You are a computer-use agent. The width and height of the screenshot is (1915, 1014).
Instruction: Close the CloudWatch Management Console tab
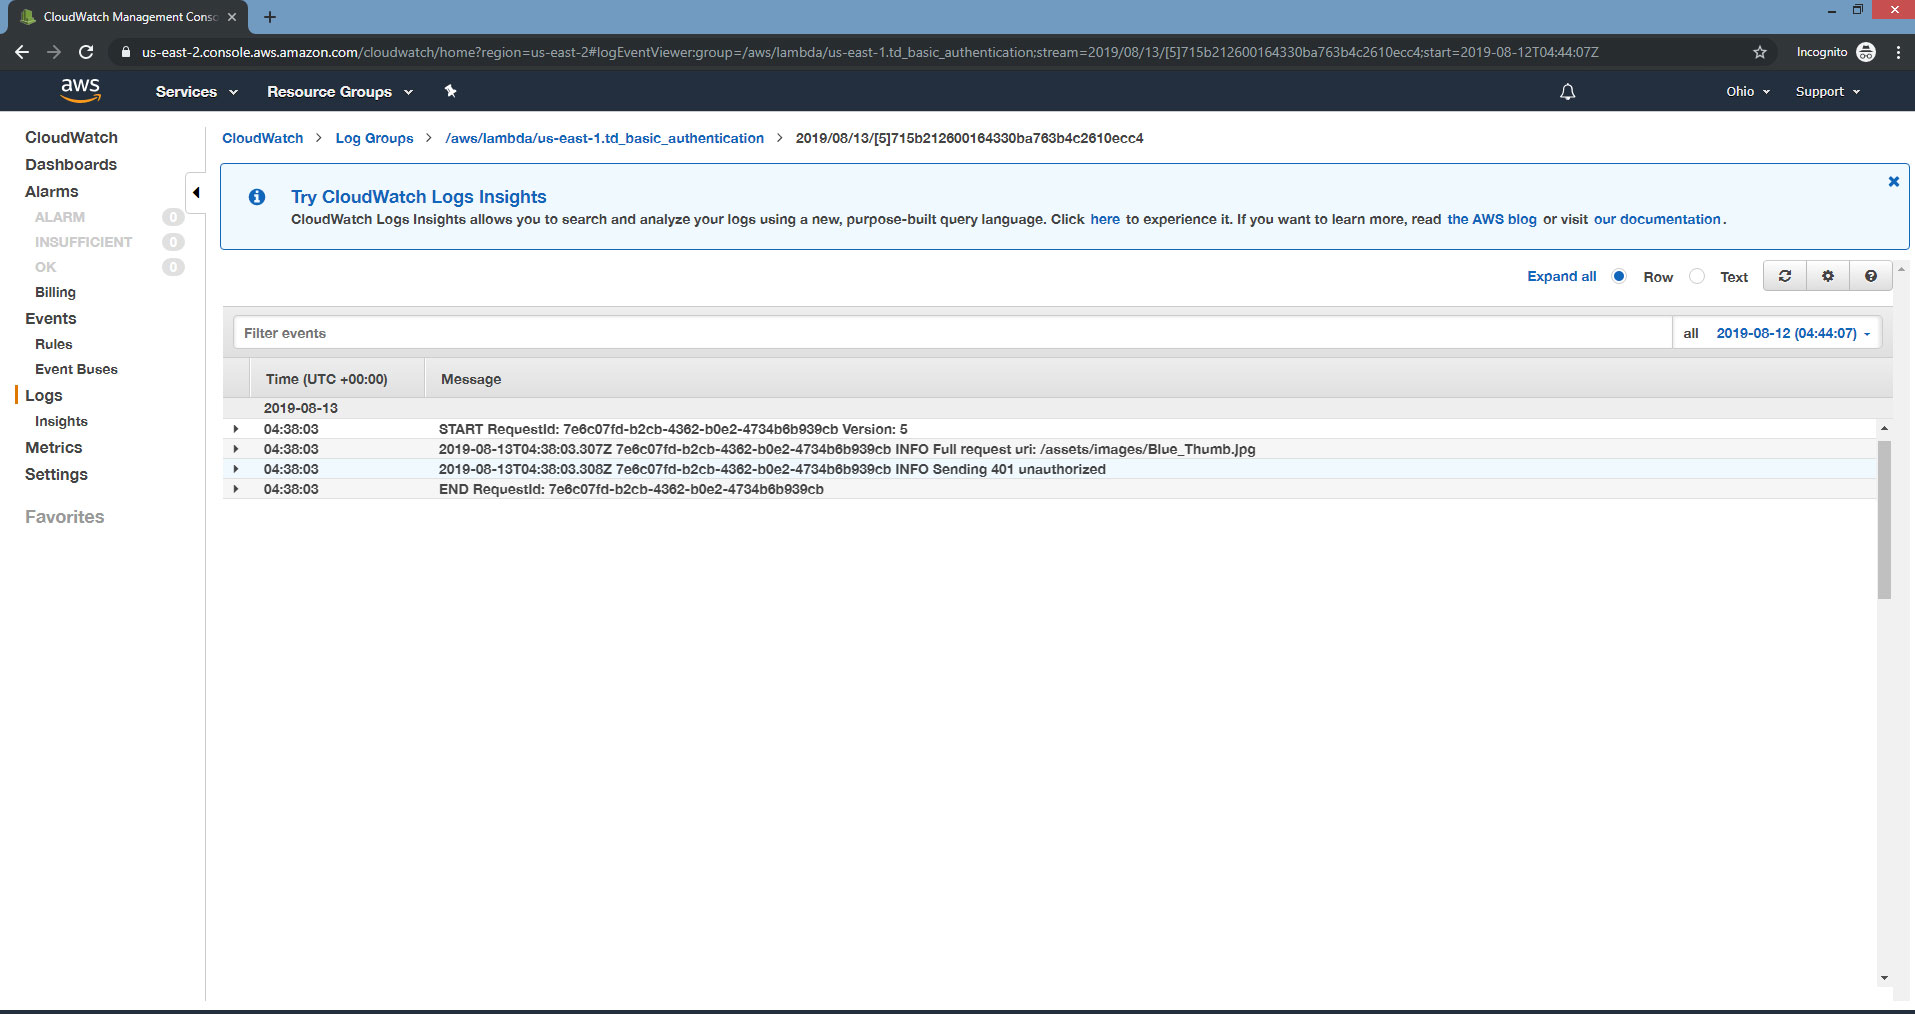tap(232, 17)
